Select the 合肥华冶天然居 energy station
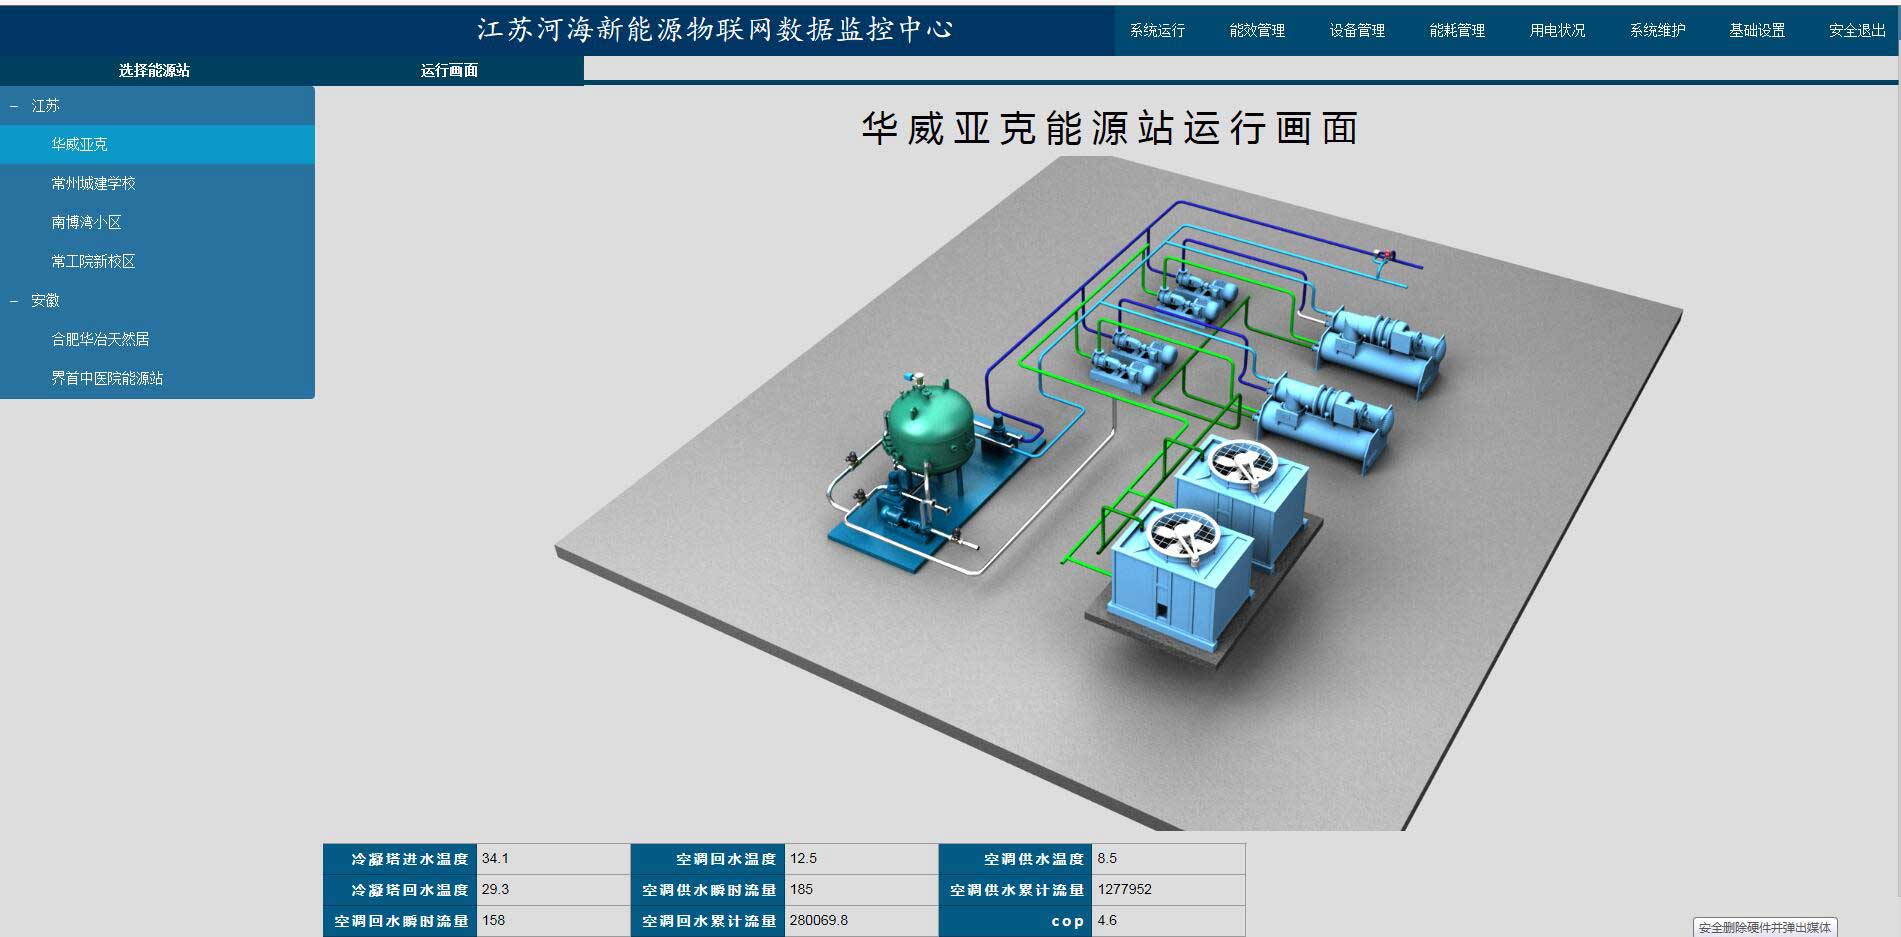The height and width of the screenshot is (937, 1901). tap(157, 339)
